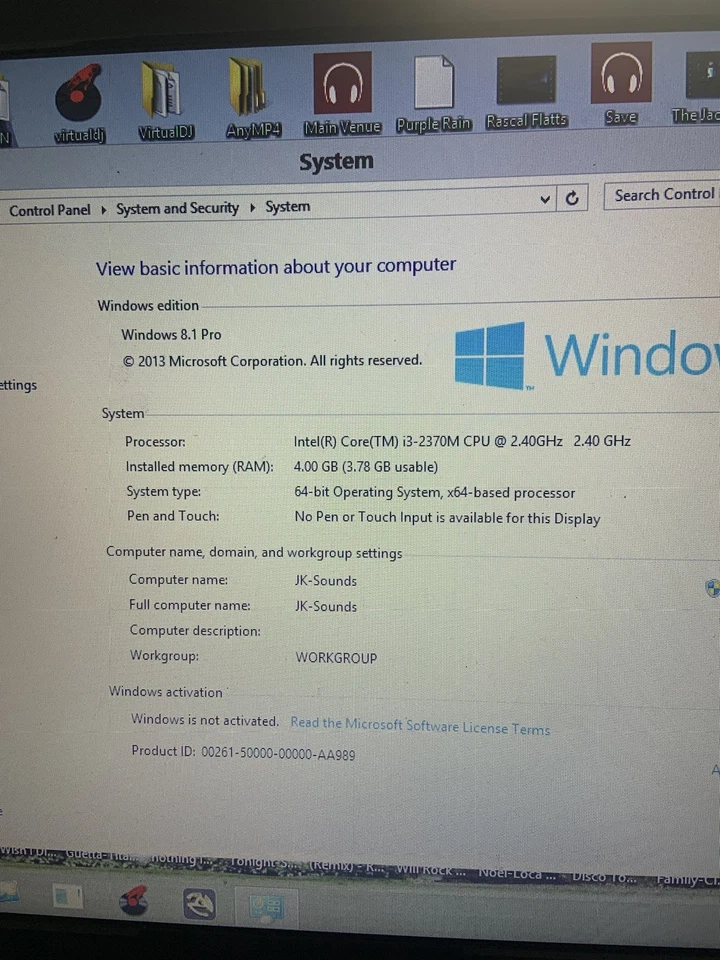Screen dimensions: 720x960
Task: Open the Save headphones icon
Action: (x=621, y=83)
